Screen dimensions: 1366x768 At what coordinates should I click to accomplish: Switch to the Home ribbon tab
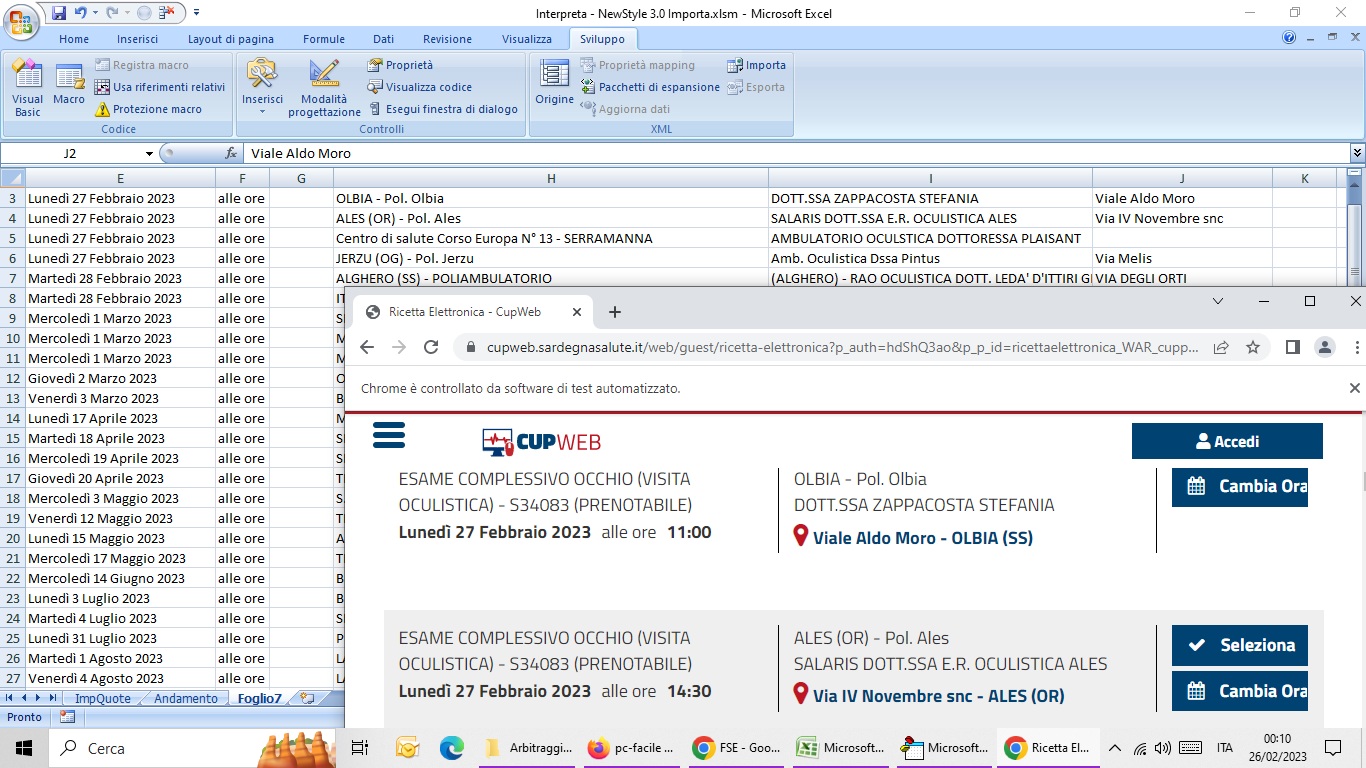pyautogui.click(x=74, y=39)
